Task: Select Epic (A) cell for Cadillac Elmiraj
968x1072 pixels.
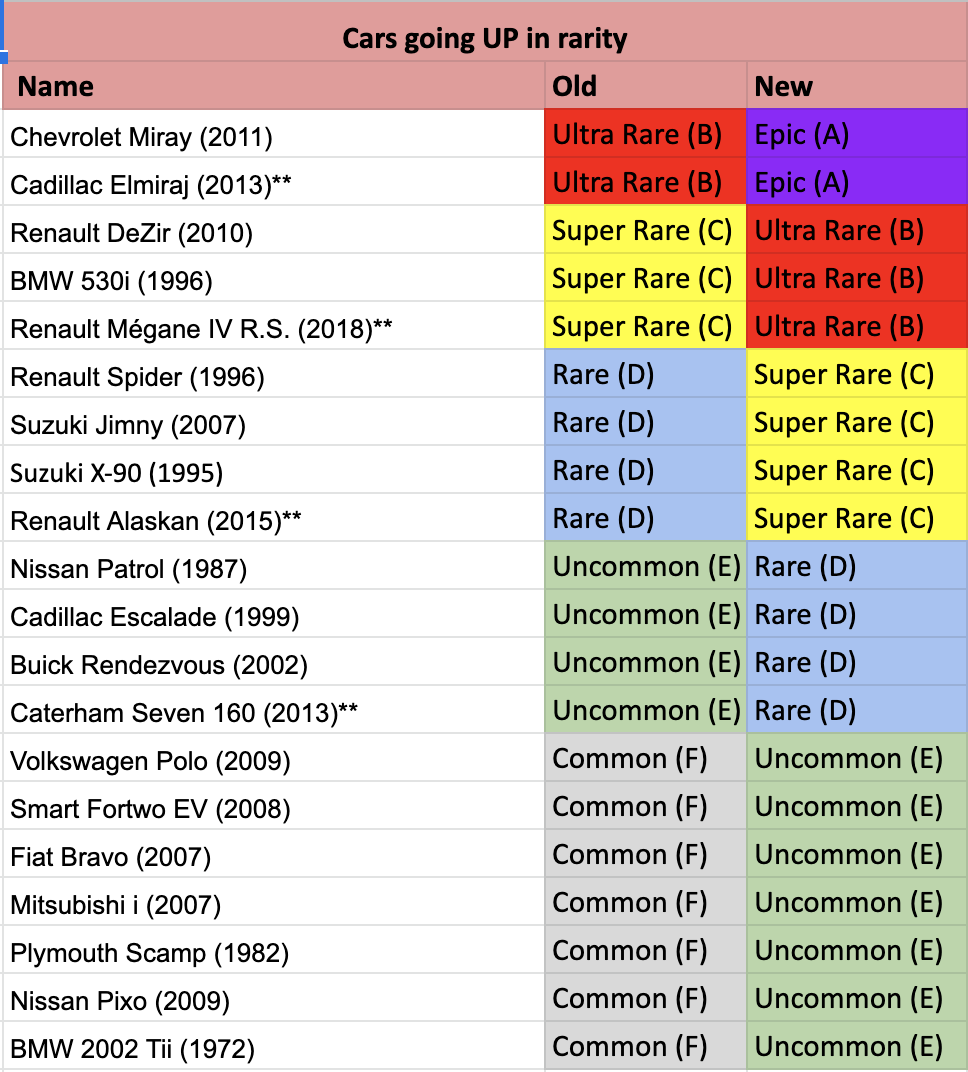Action: pyautogui.click(x=857, y=181)
